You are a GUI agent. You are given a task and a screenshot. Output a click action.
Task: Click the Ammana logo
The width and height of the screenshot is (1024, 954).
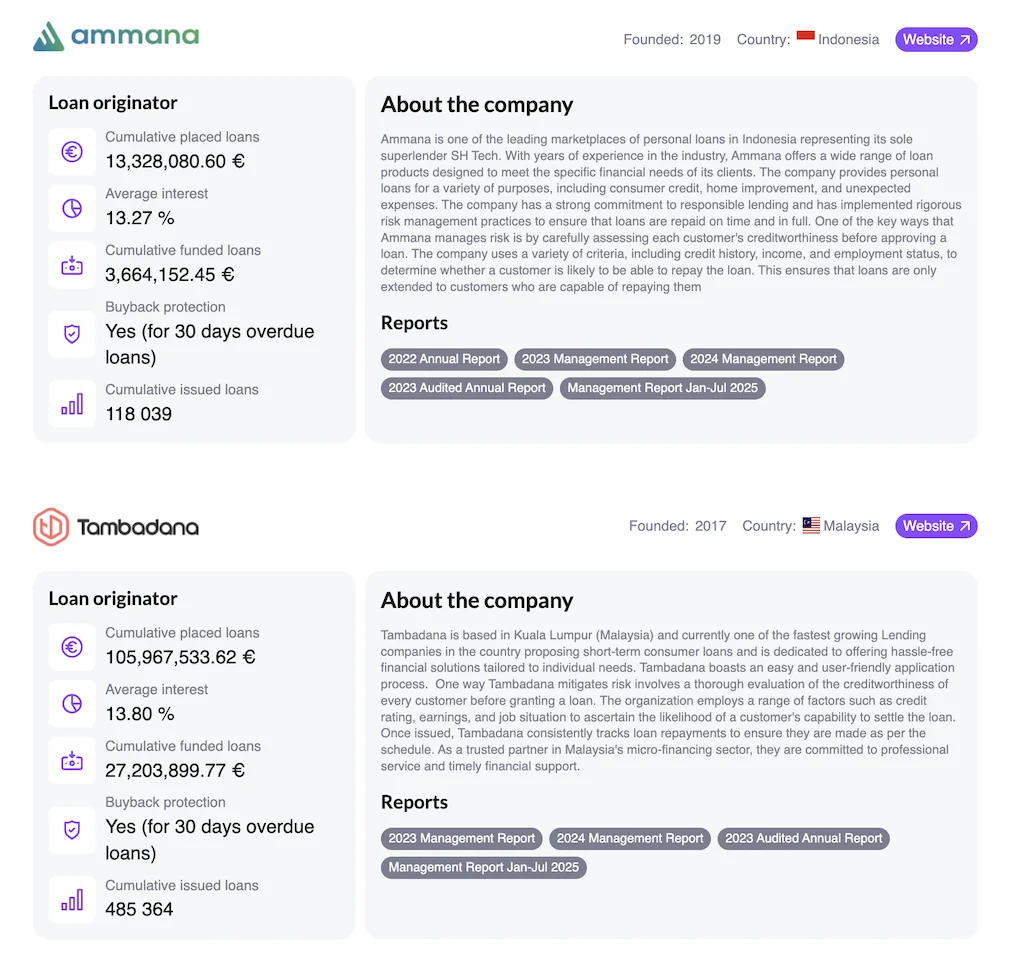(116, 37)
